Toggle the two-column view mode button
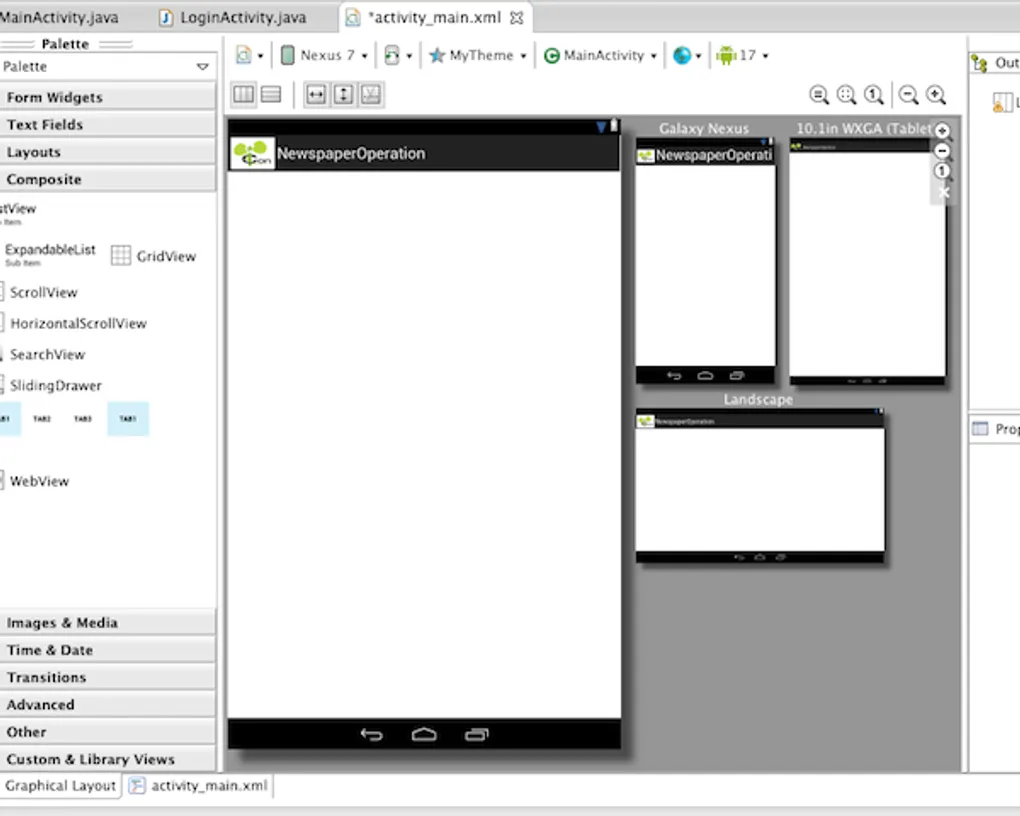Viewport: 1020px width, 816px height. [x=243, y=95]
